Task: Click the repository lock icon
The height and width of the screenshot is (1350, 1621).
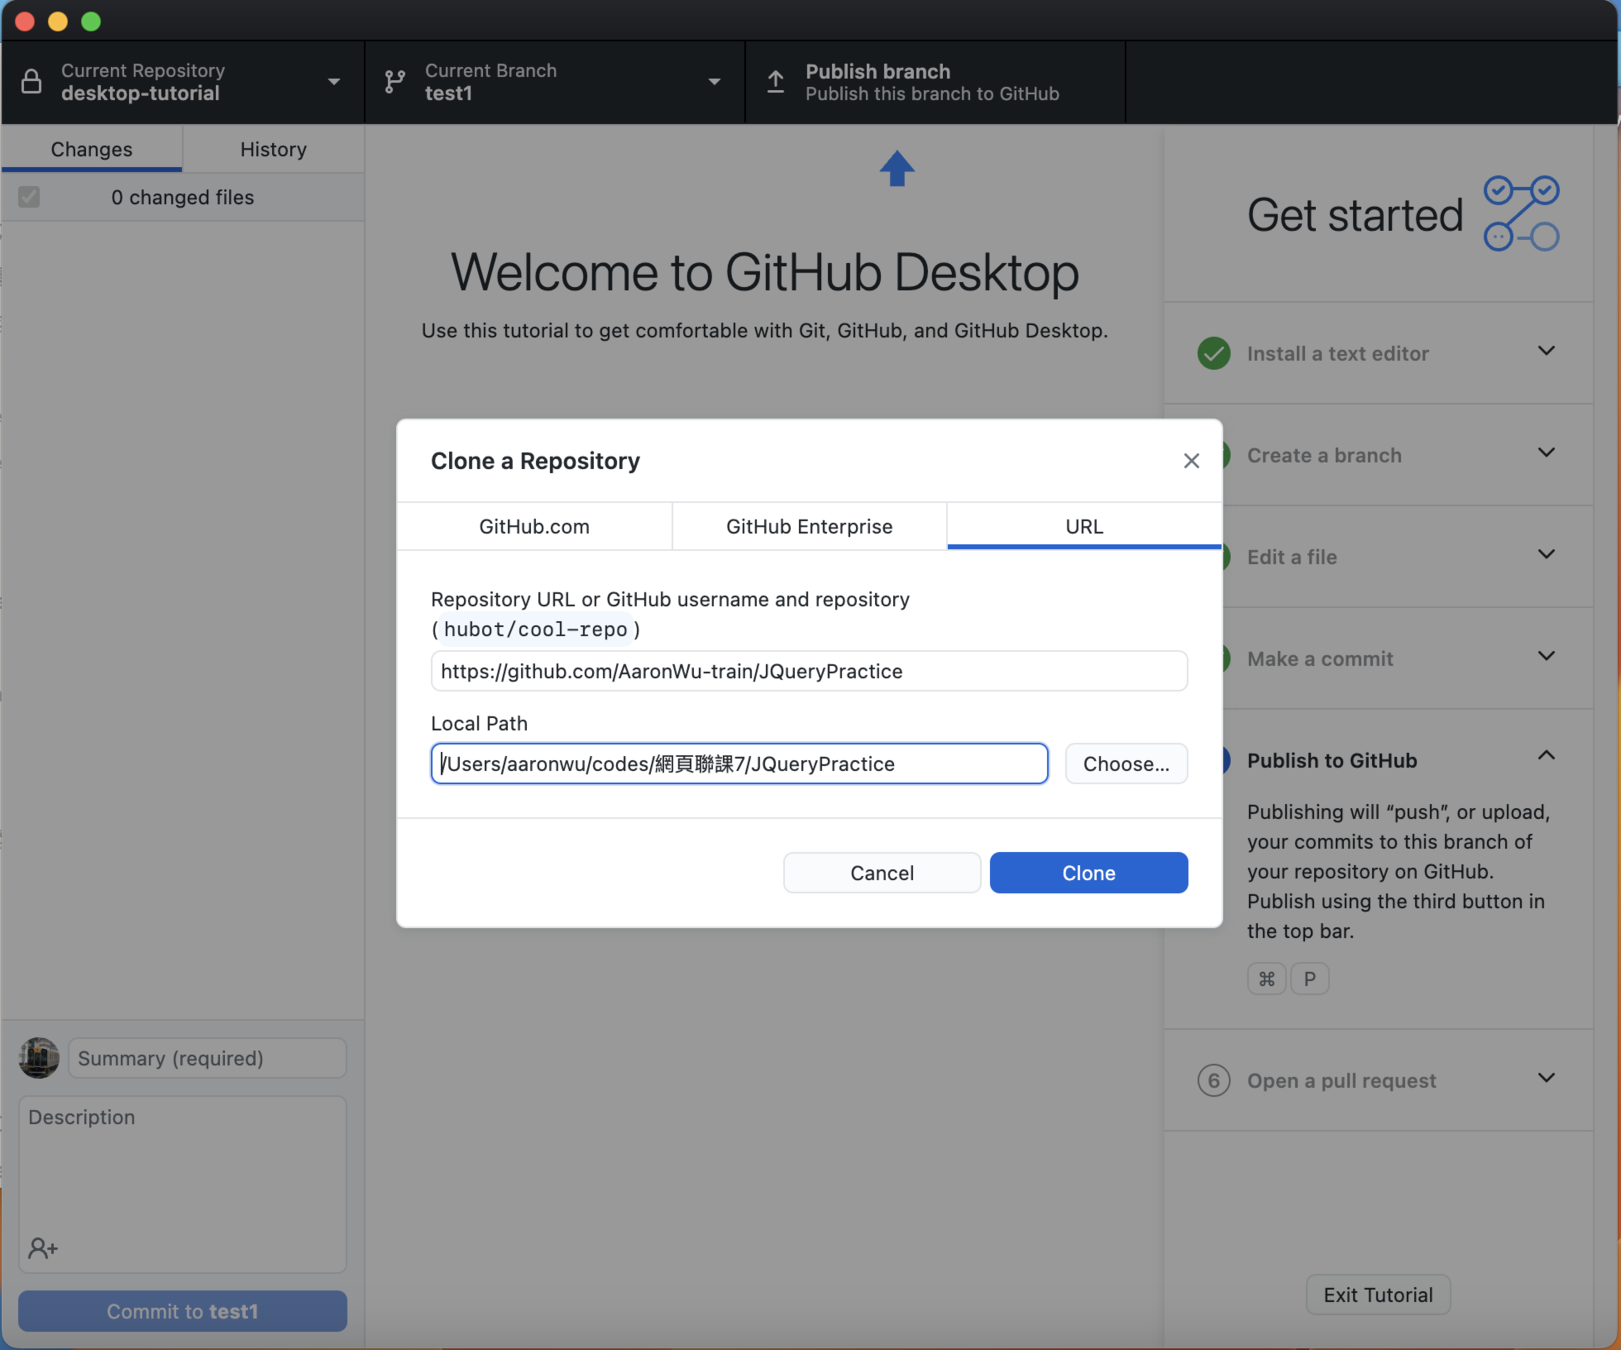Action: [32, 82]
